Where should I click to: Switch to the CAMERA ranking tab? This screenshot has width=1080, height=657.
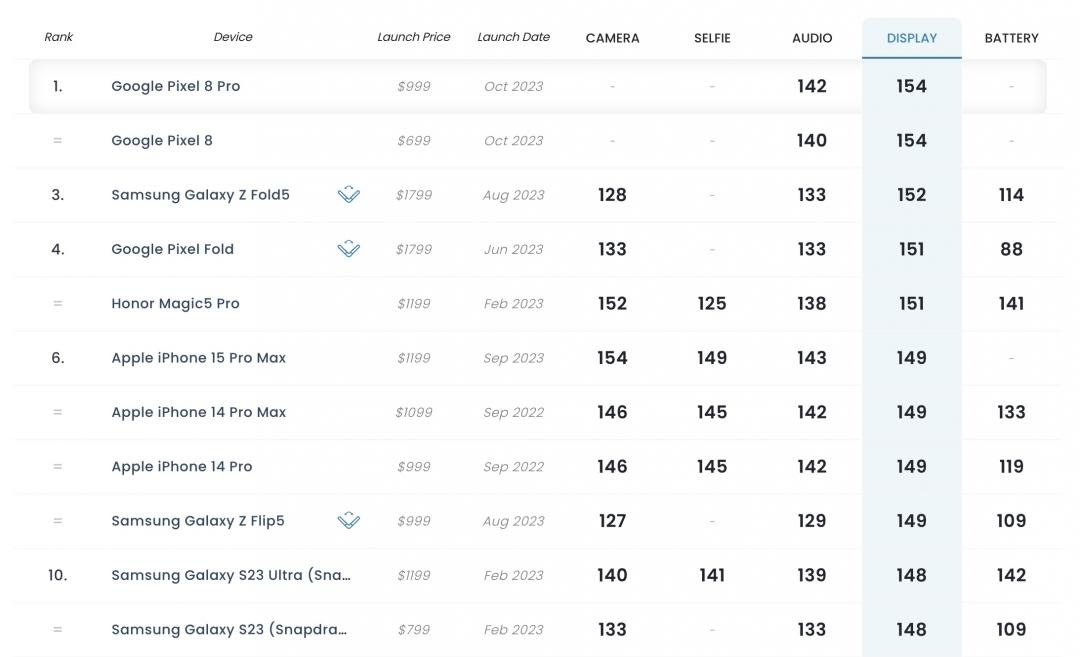coord(612,38)
